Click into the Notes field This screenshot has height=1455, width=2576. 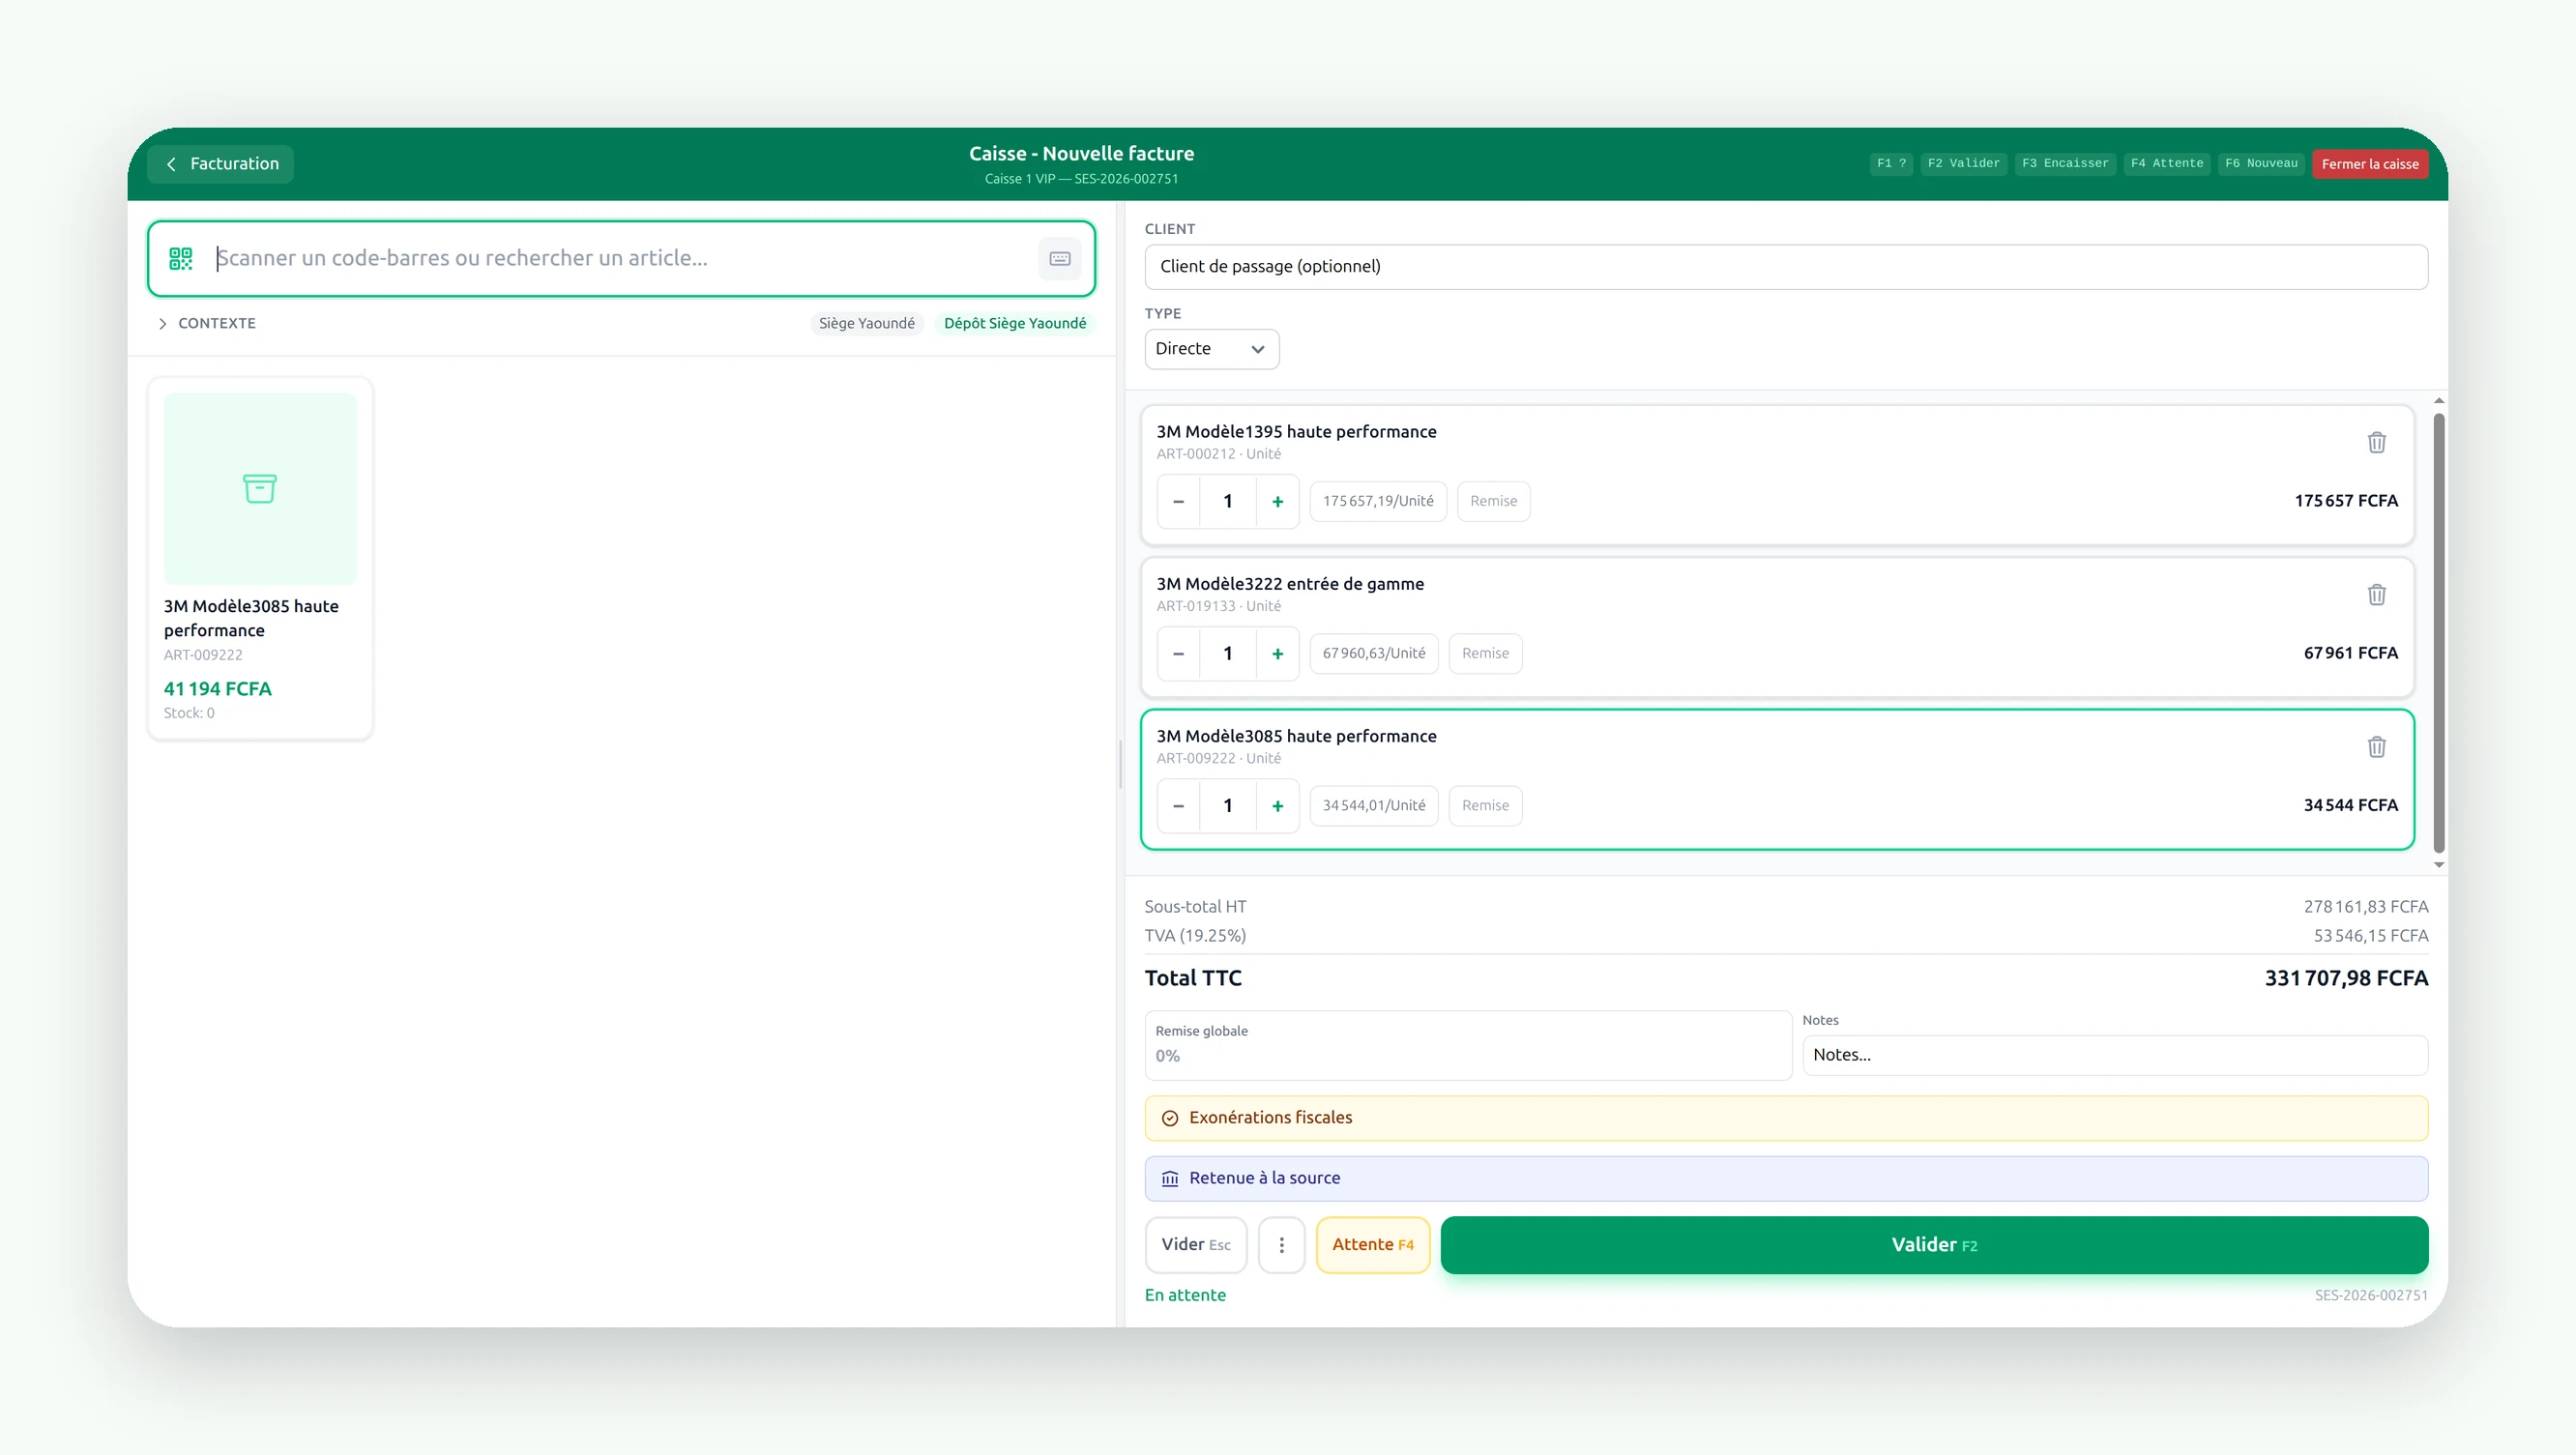2115,1055
